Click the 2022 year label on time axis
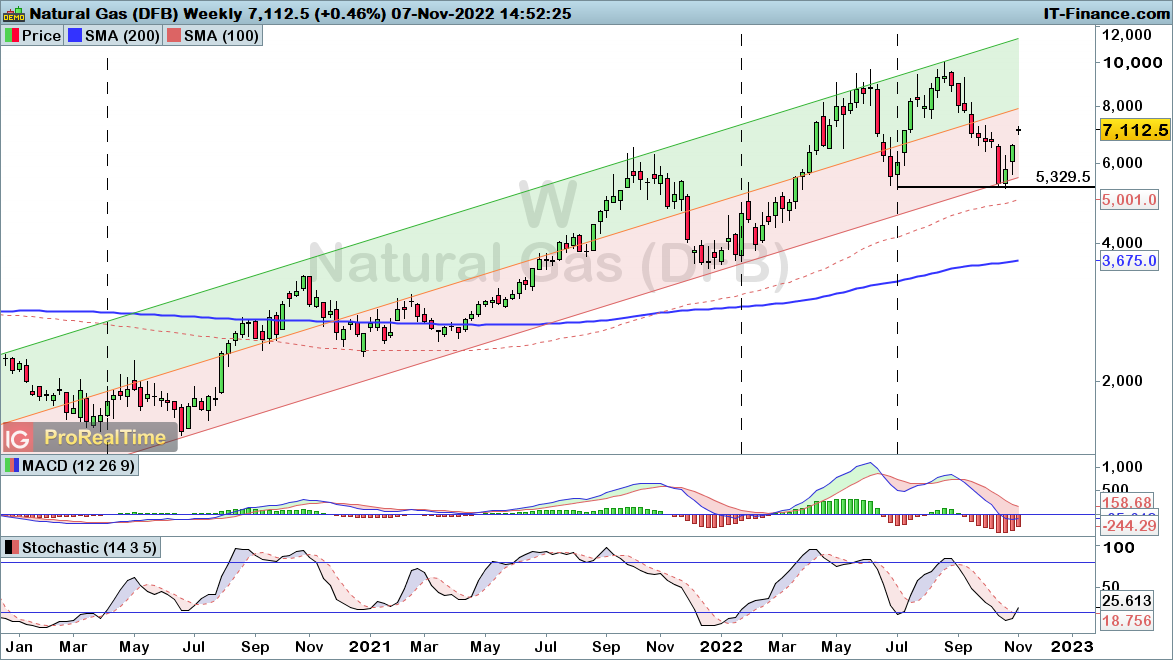 [x=720, y=646]
